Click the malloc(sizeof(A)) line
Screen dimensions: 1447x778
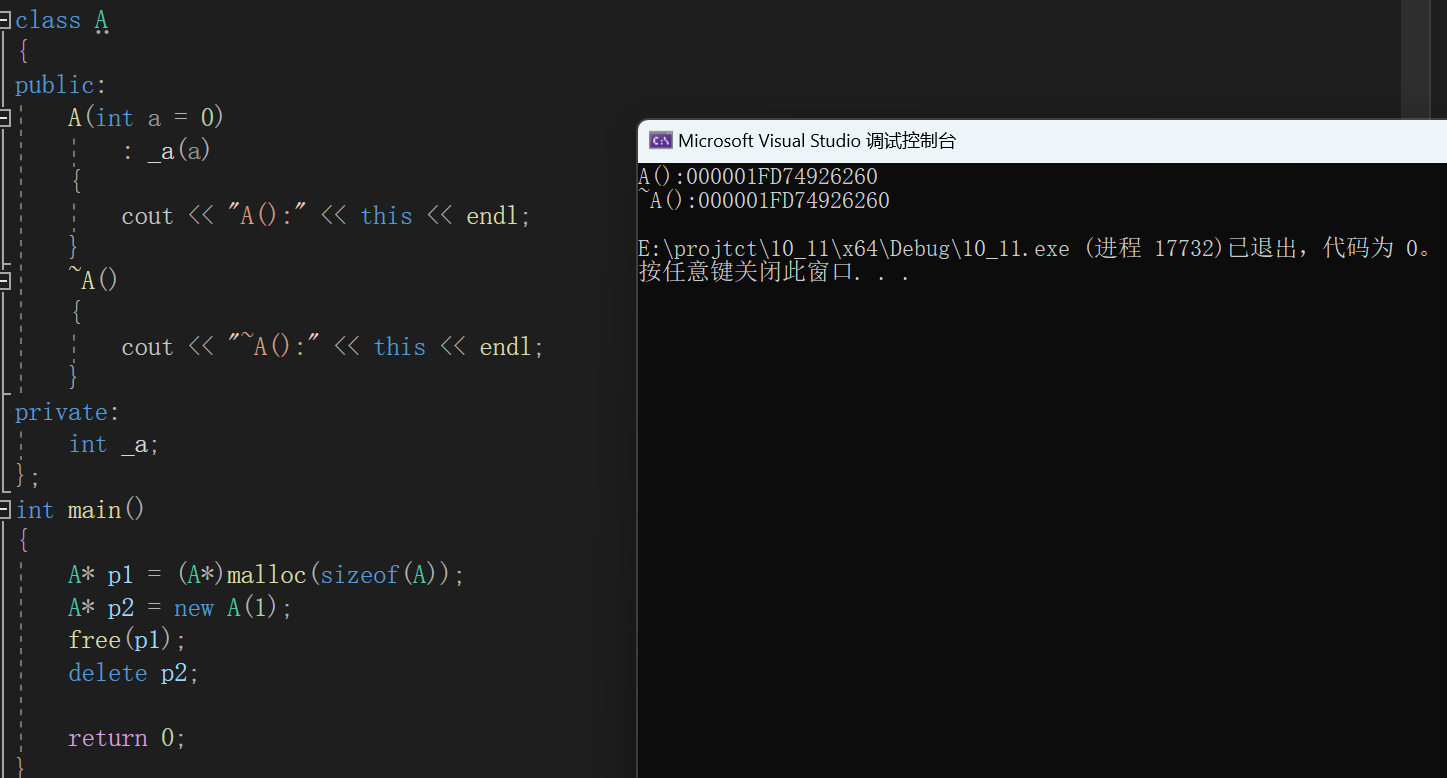(x=267, y=575)
